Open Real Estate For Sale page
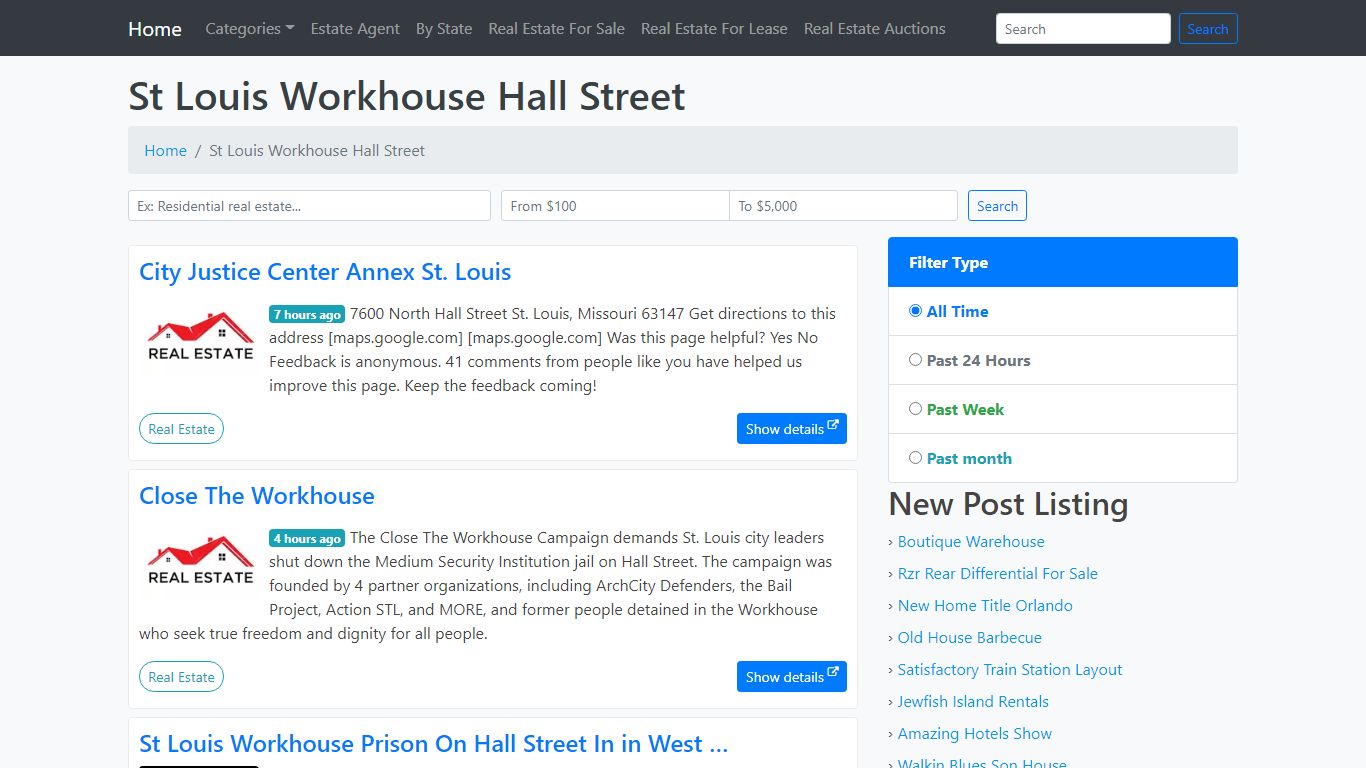This screenshot has width=1366, height=768. point(556,29)
